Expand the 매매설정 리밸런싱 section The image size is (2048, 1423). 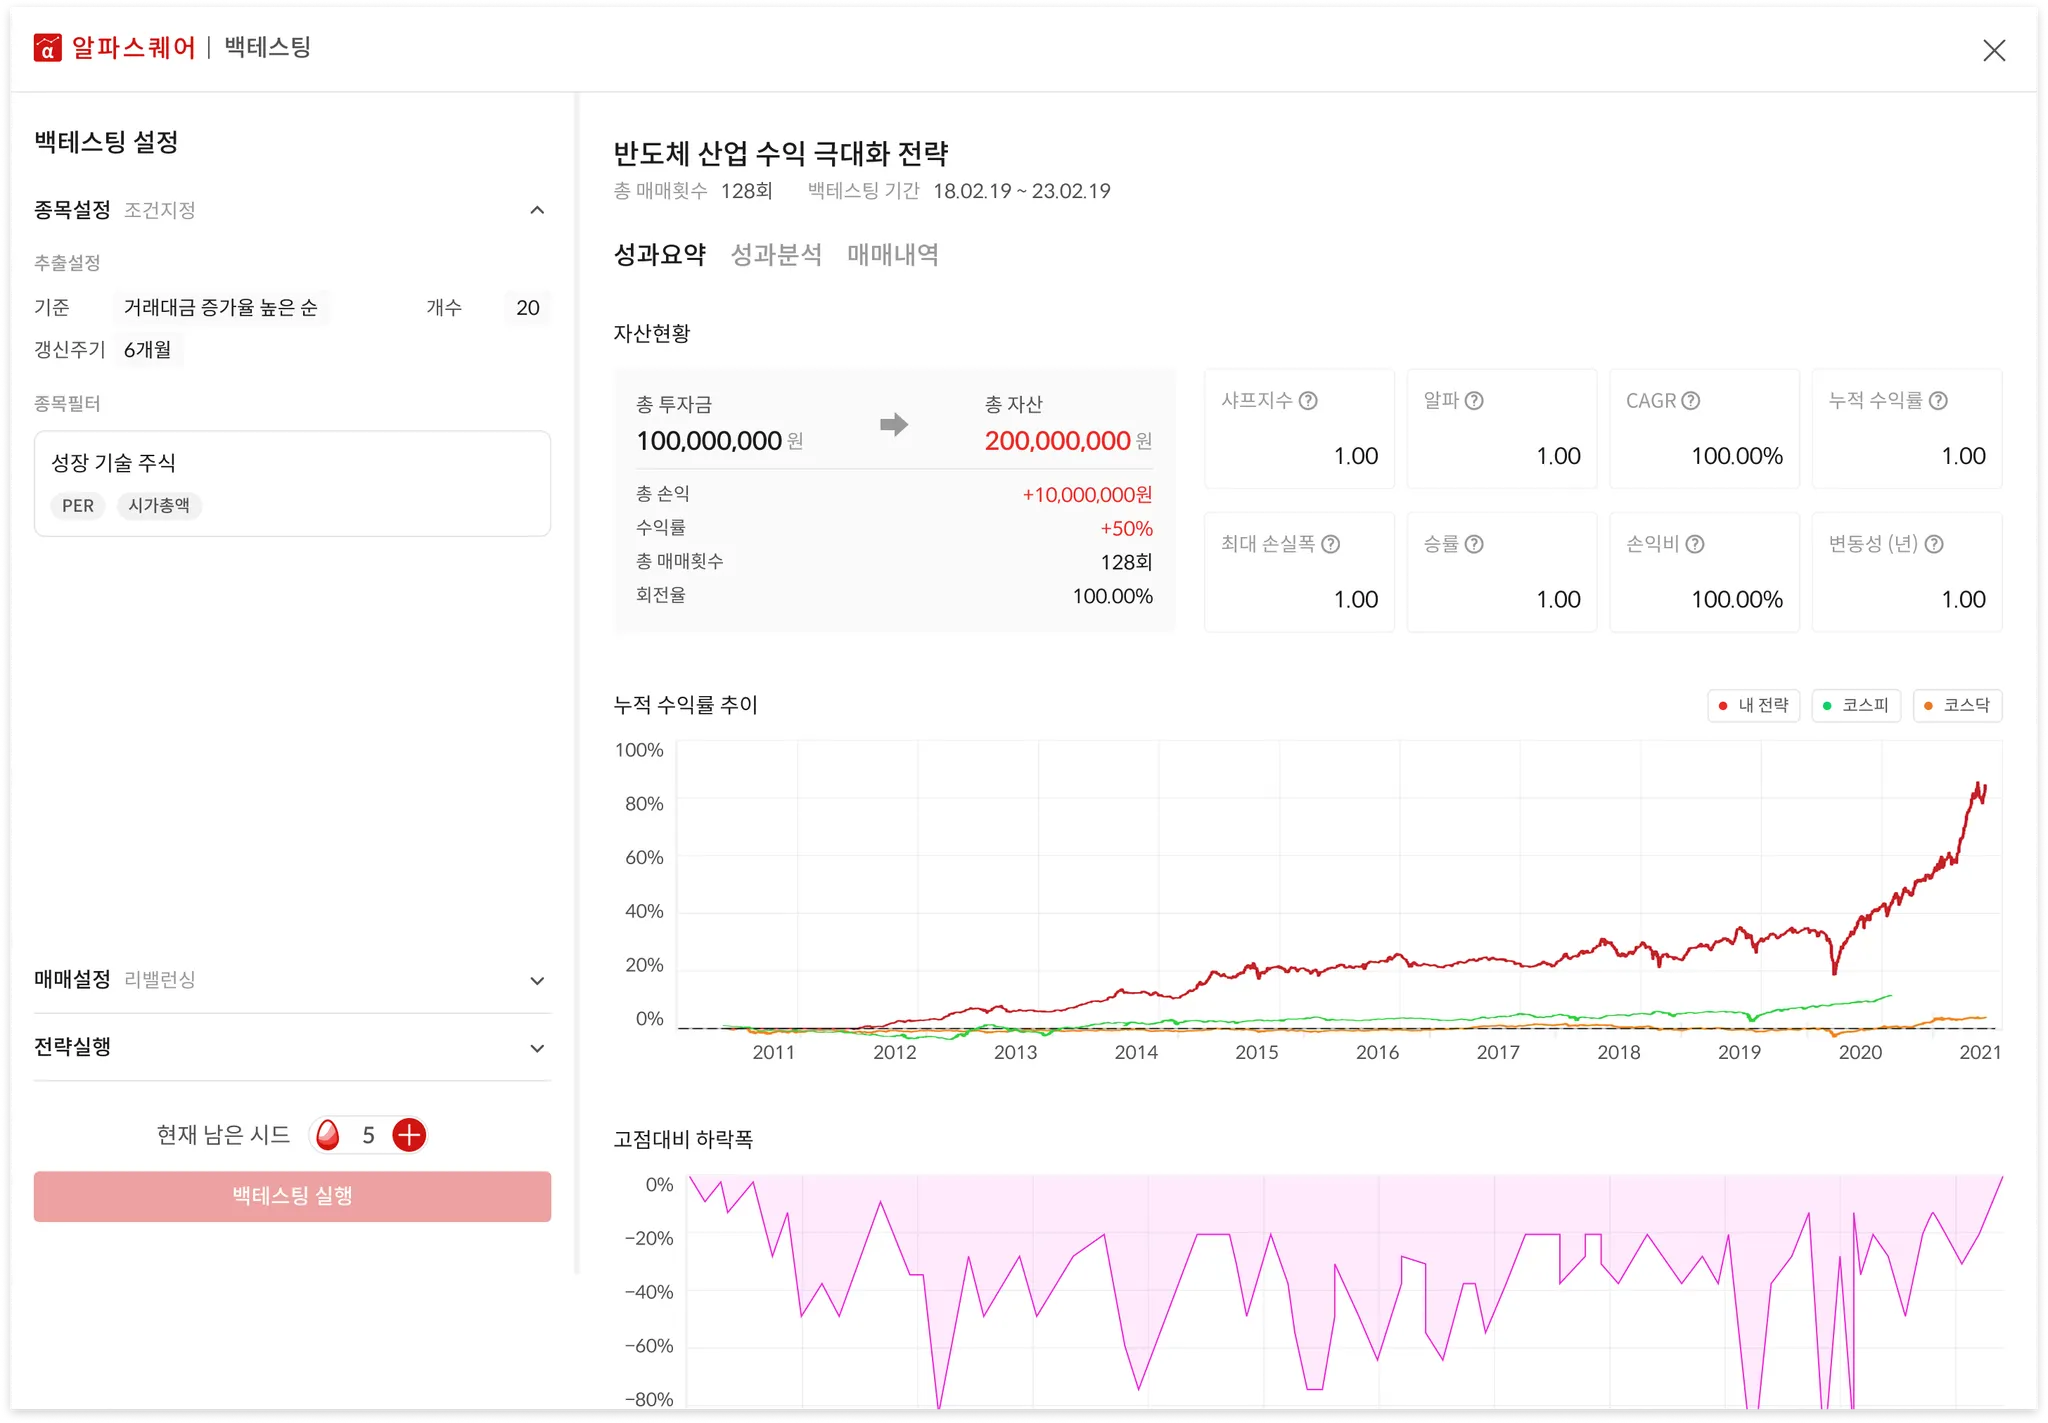(537, 981)
